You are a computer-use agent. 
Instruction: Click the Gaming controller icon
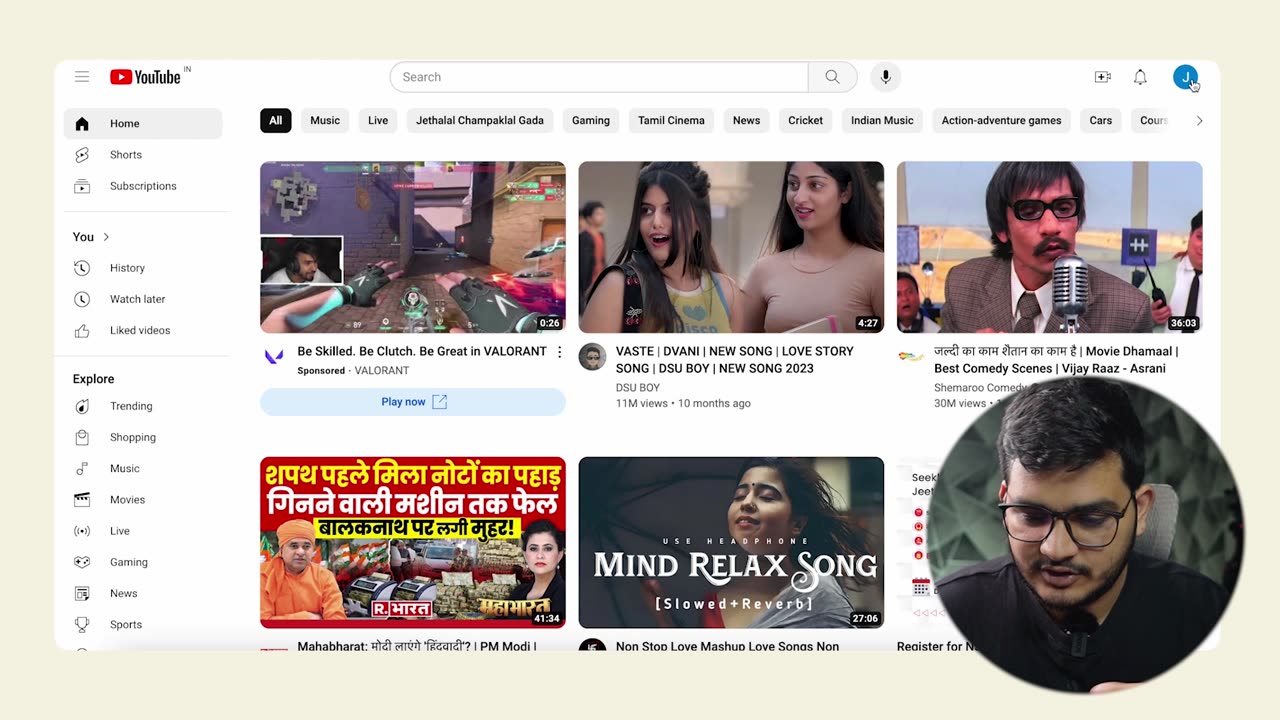tap(82, 562)
